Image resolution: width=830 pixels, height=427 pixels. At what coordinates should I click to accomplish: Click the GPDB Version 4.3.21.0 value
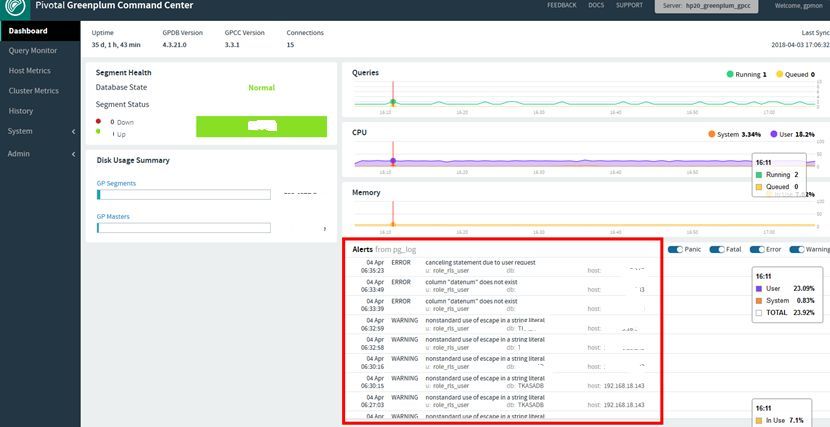tap(174, 45)
